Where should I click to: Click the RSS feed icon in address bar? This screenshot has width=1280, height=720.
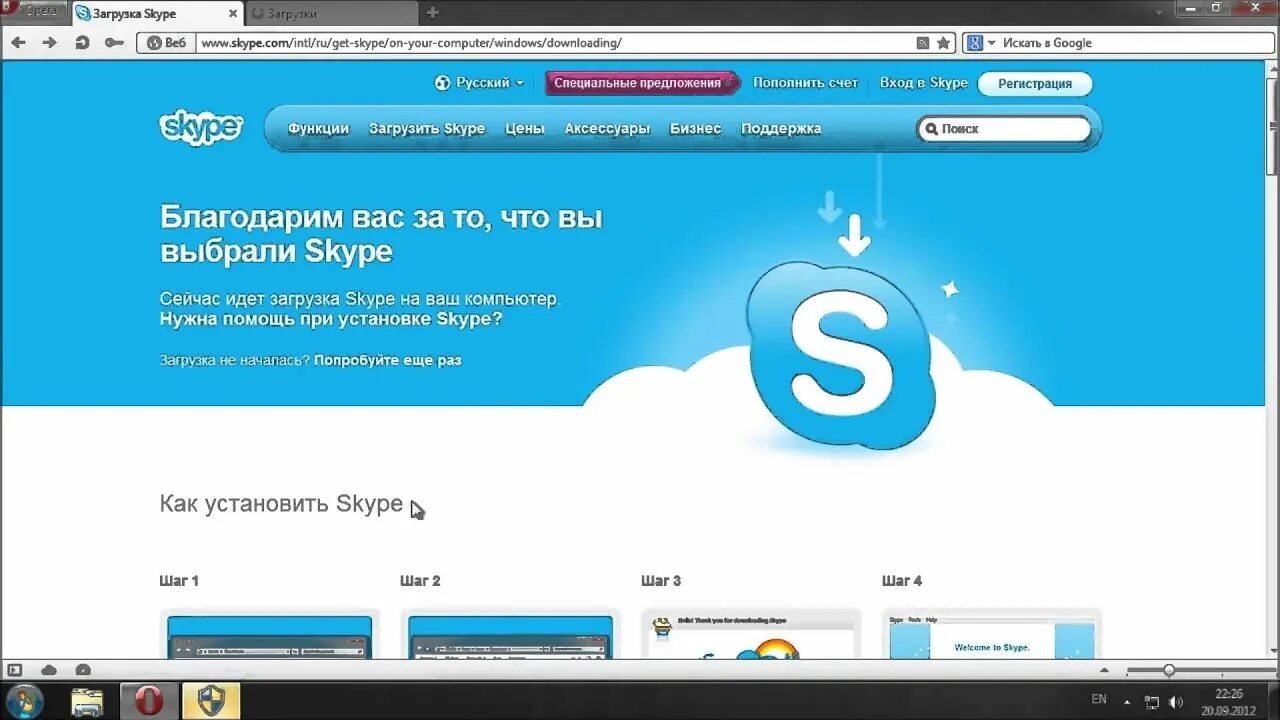[923, 43]
